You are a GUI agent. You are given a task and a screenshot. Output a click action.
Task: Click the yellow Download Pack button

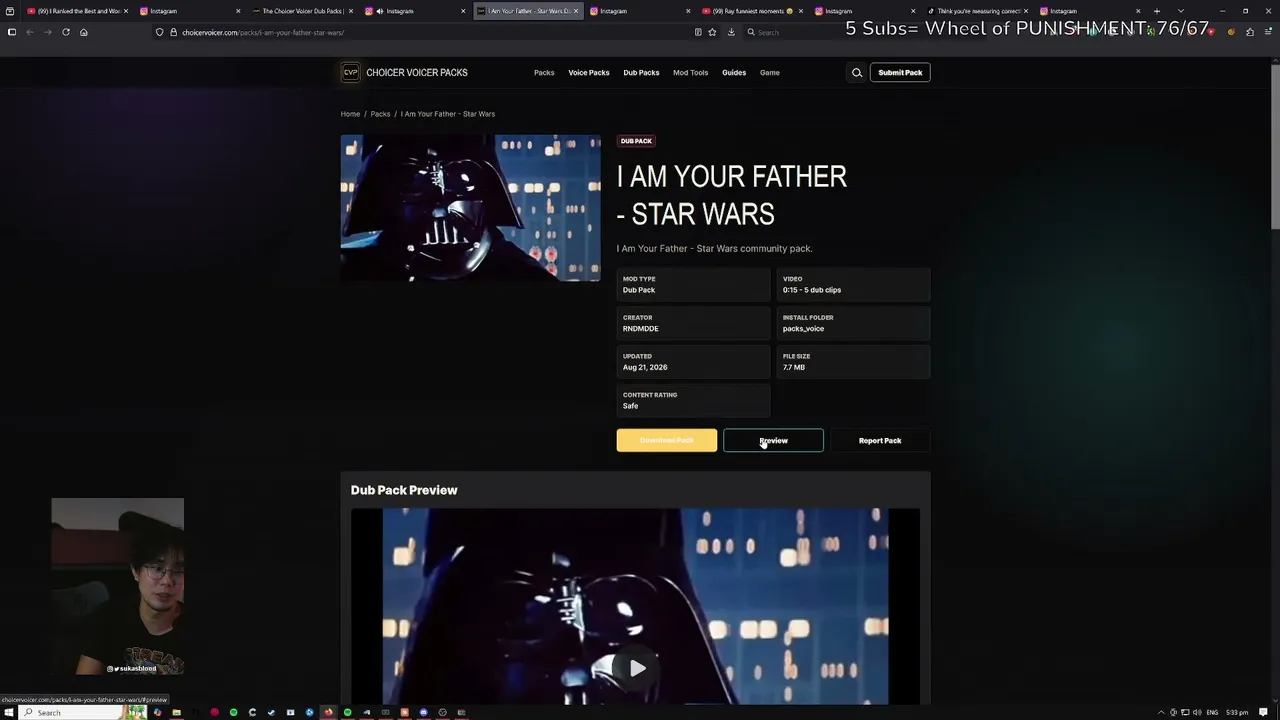pyautogui.click(x=667, y=440)
